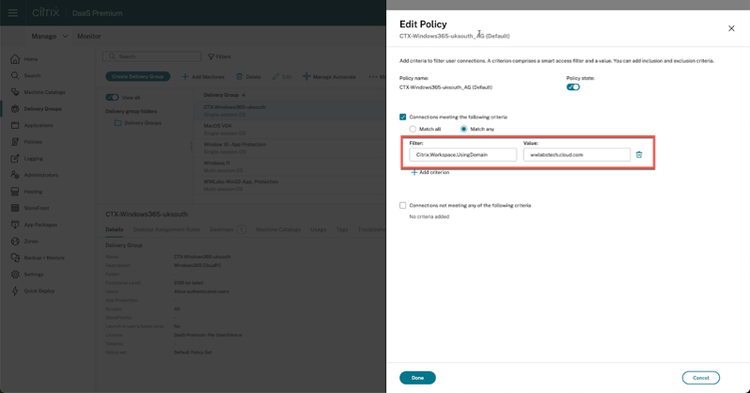Screen dimensions: 750x393
Task: Open the Usage tab
Action: point(318,229)
